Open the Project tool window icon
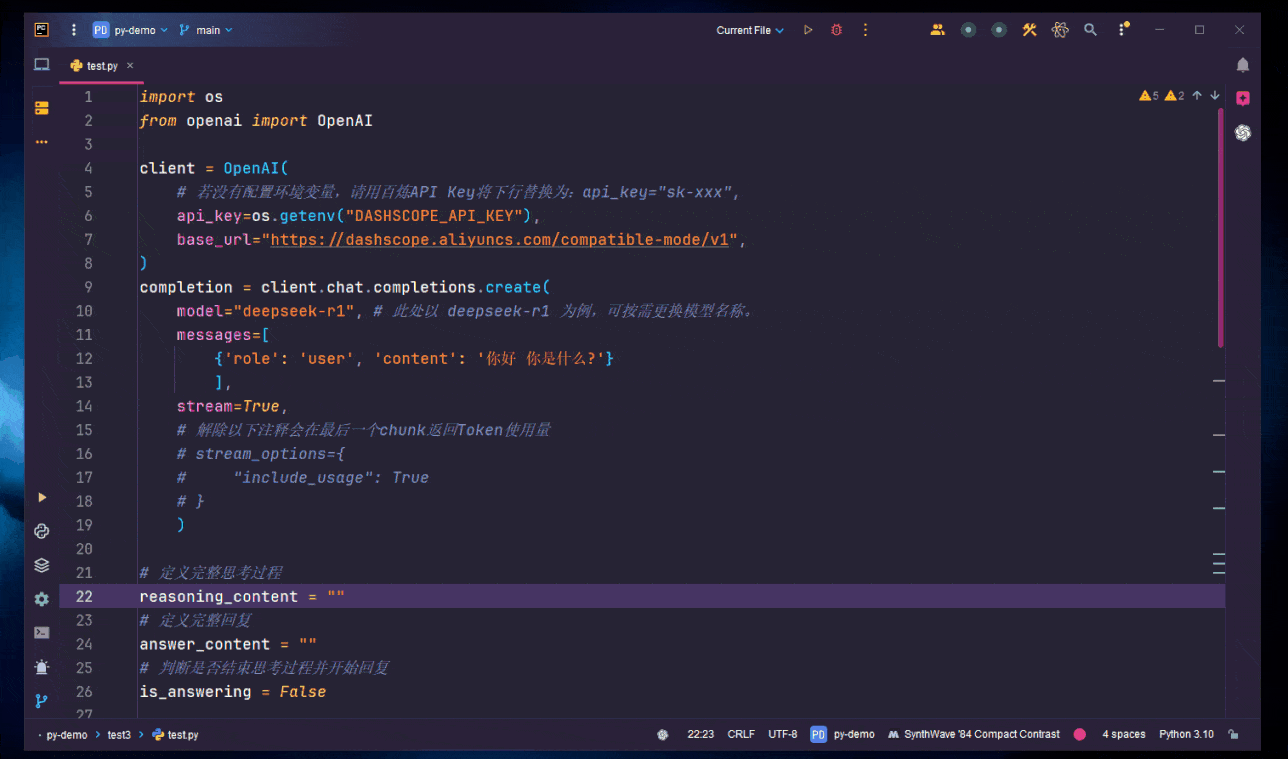This screenshot has height=759, width=1288. click(x=42, y=65)
